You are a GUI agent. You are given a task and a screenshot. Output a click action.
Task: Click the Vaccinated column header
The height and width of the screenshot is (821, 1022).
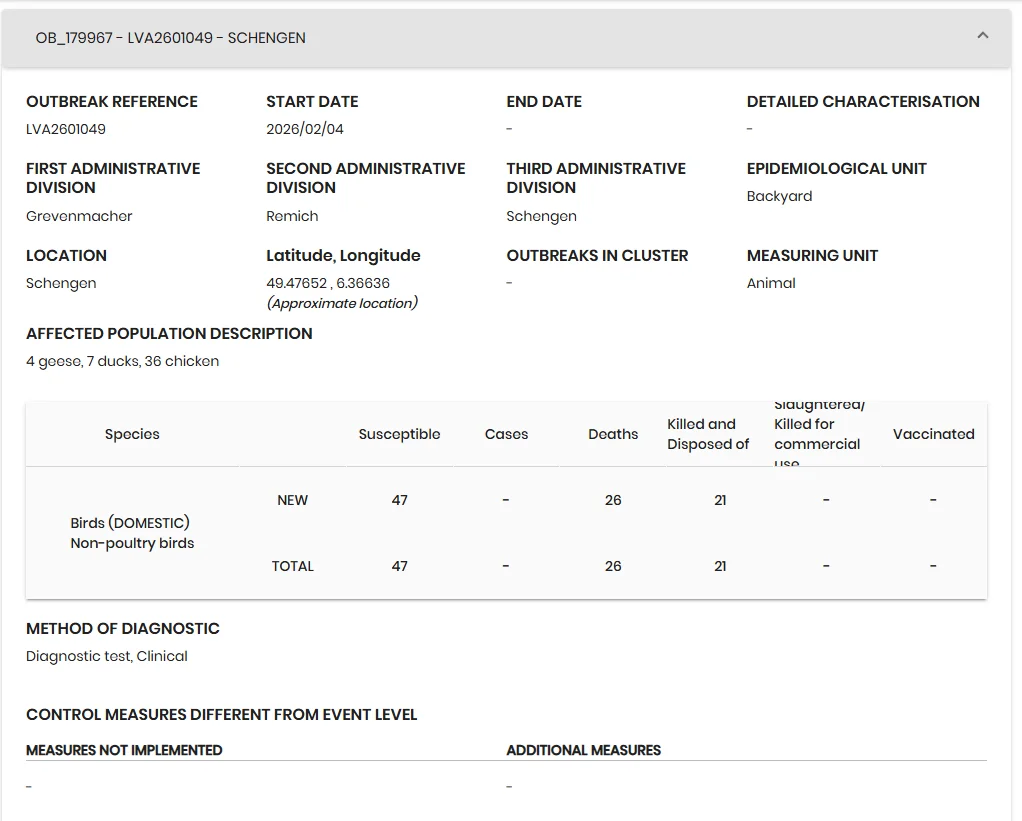(933, 434)
